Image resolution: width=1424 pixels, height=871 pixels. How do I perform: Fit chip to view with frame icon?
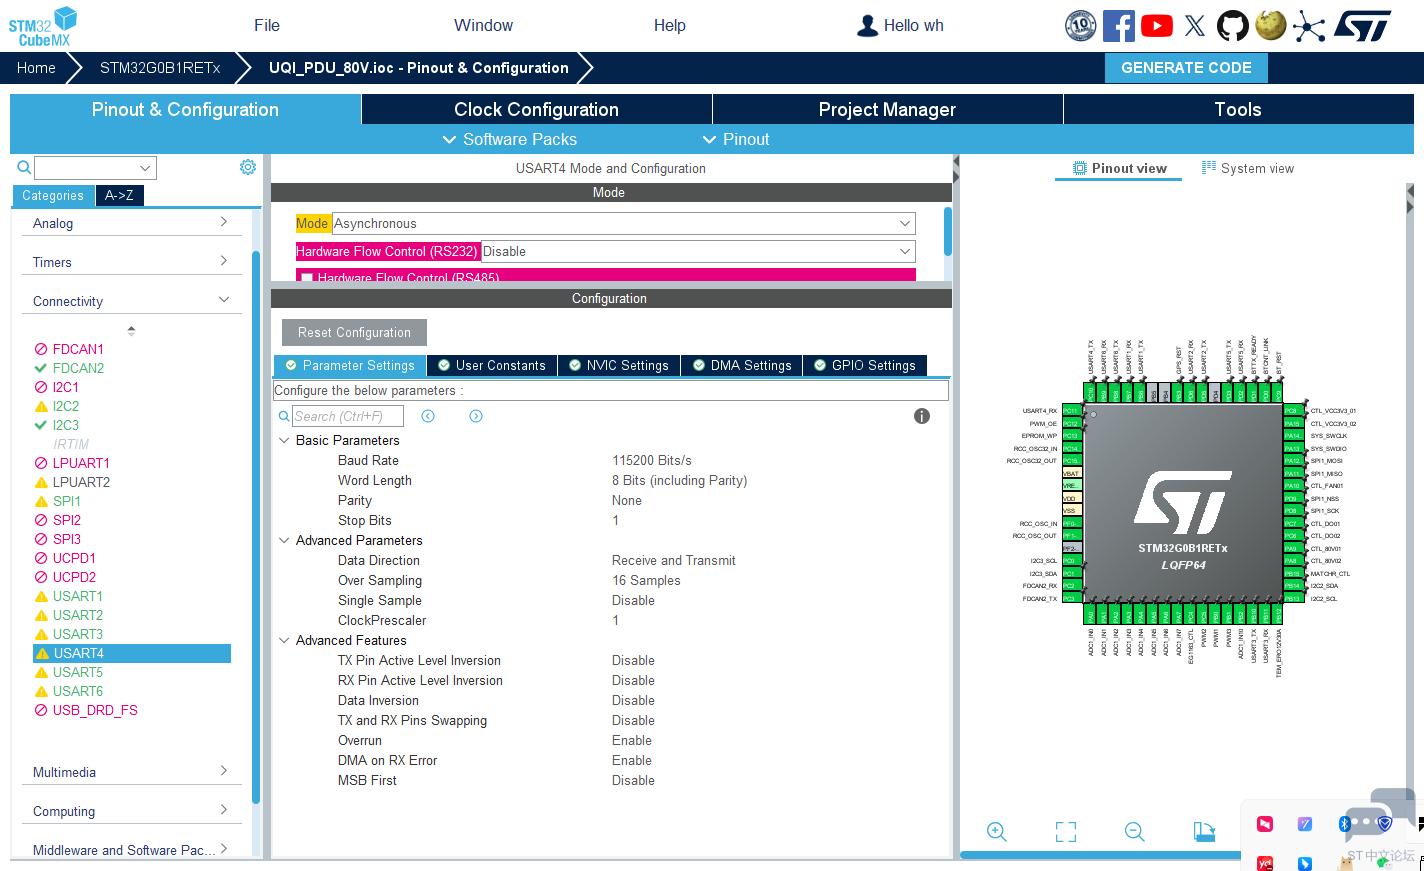click(x=1066, y=831)
